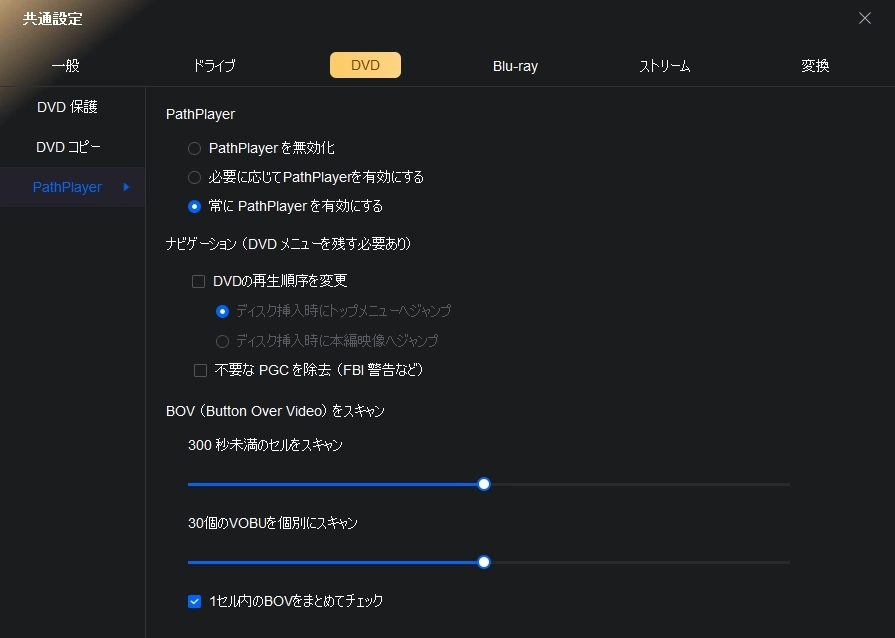Click the 共通設定 window title
The width and height of the screenshot is (895, 638).
point(53,19)
